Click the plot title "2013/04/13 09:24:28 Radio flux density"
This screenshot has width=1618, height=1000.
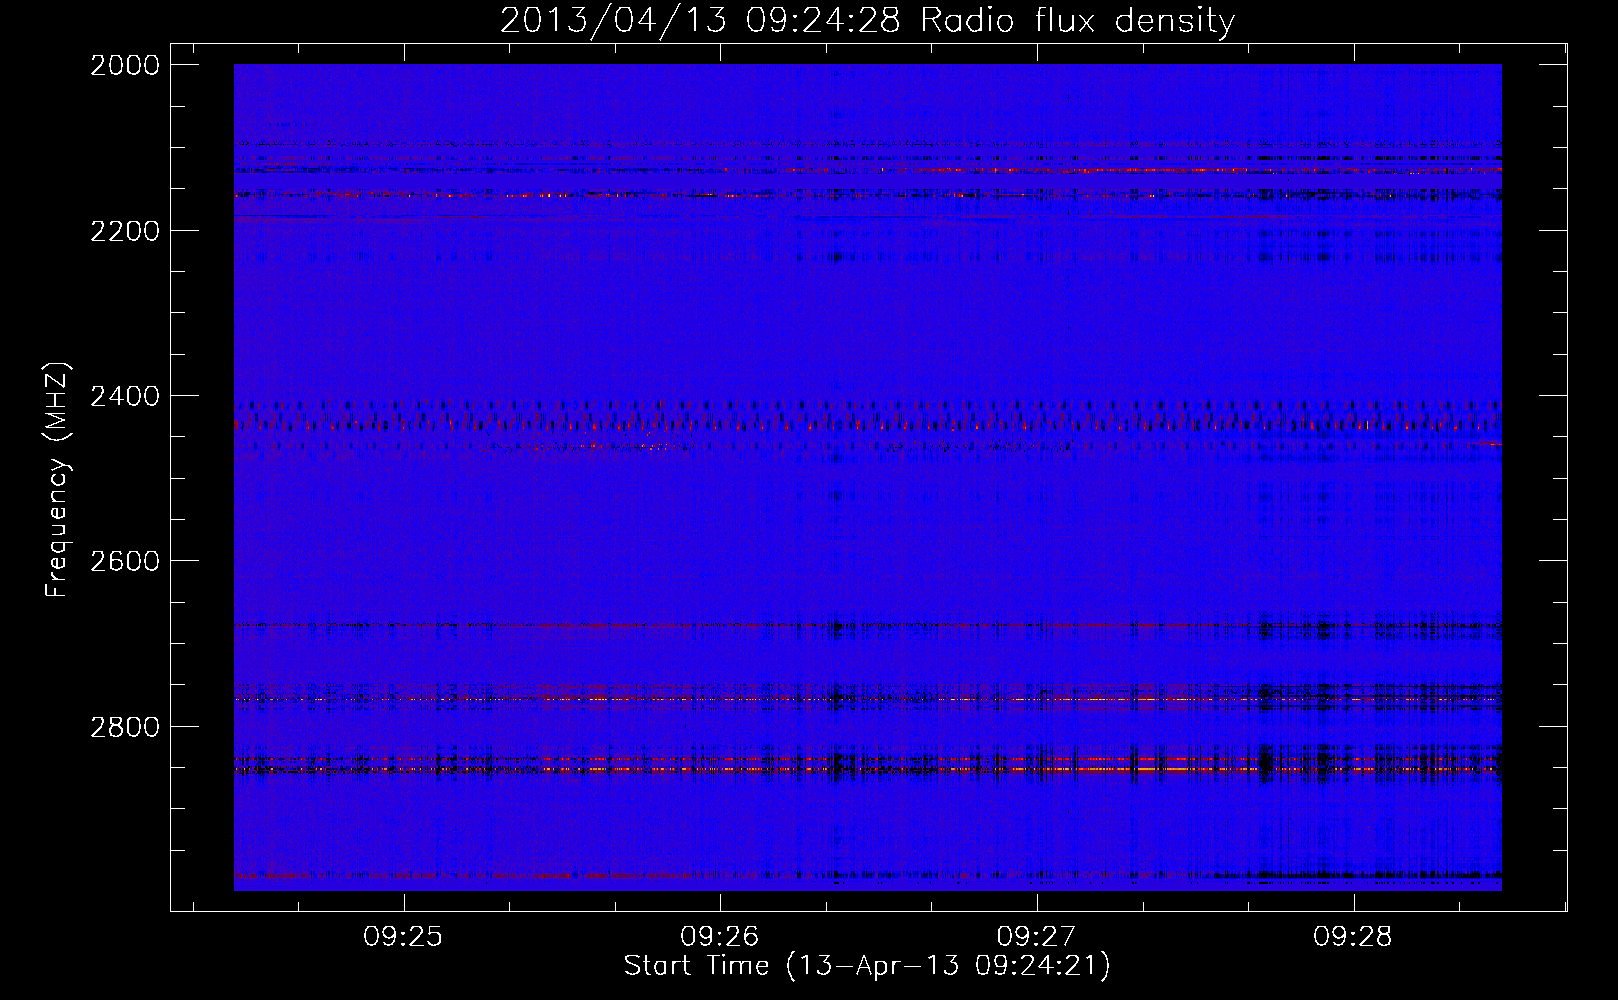tap(867, 20)
